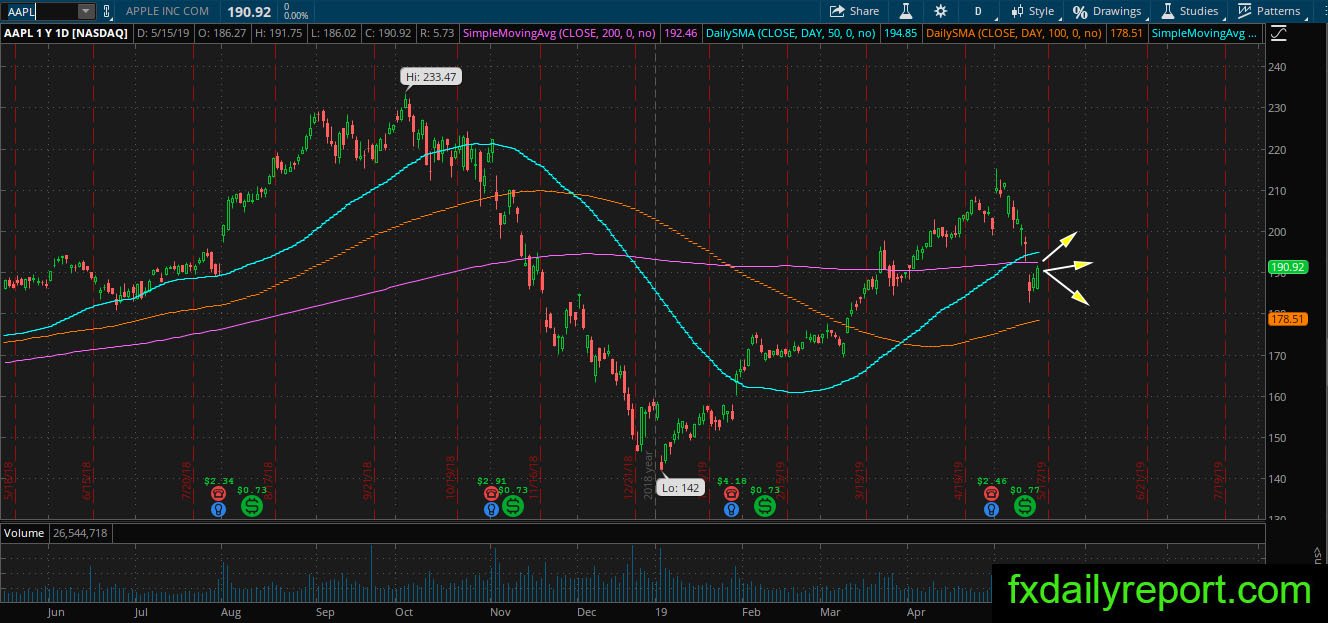This screenshot has height=623, width=1328.
Task: Click the green dividend icon near Feb
Action: [x=765, y=506]
